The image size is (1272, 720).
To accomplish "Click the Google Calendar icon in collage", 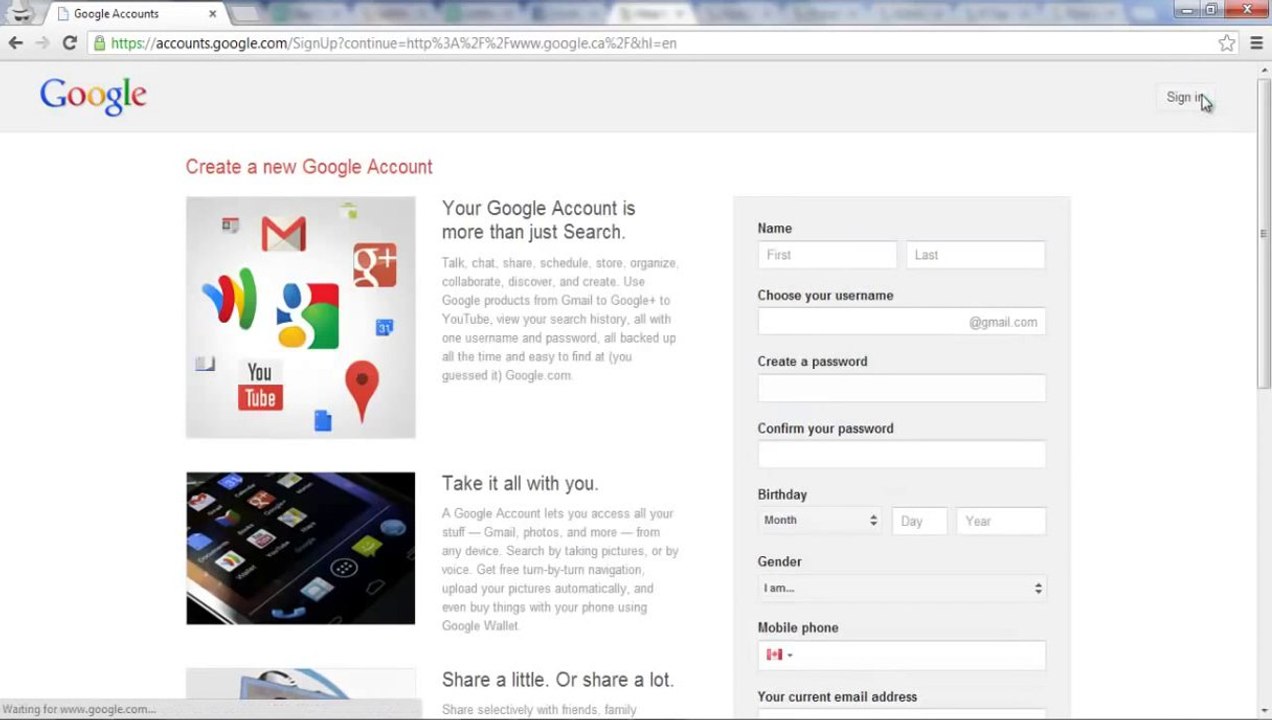I will coord(384,327).
